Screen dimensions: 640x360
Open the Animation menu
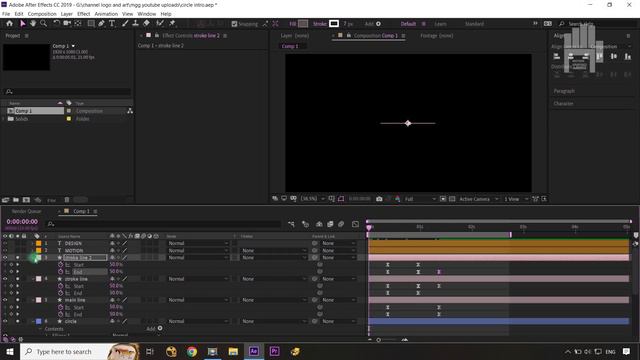tap(106, 14)
